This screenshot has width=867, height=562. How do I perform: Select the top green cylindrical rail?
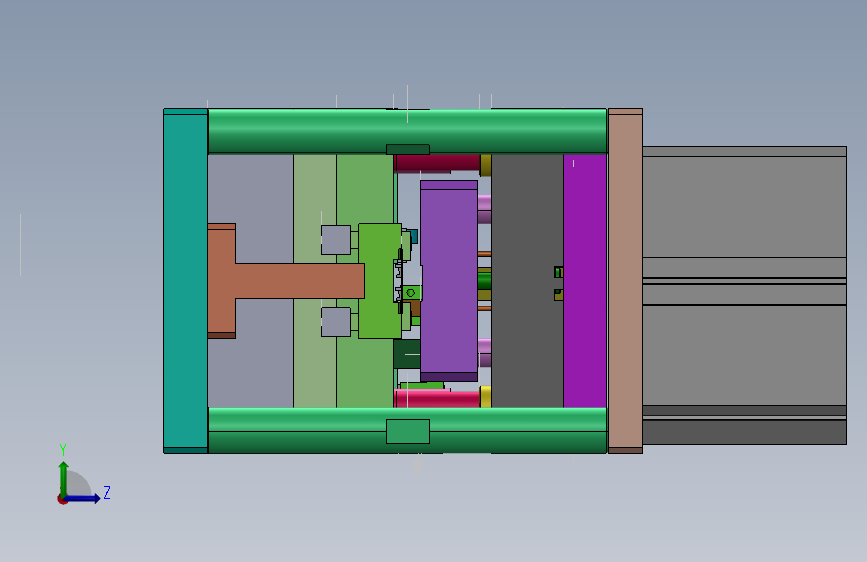point(407,131)
